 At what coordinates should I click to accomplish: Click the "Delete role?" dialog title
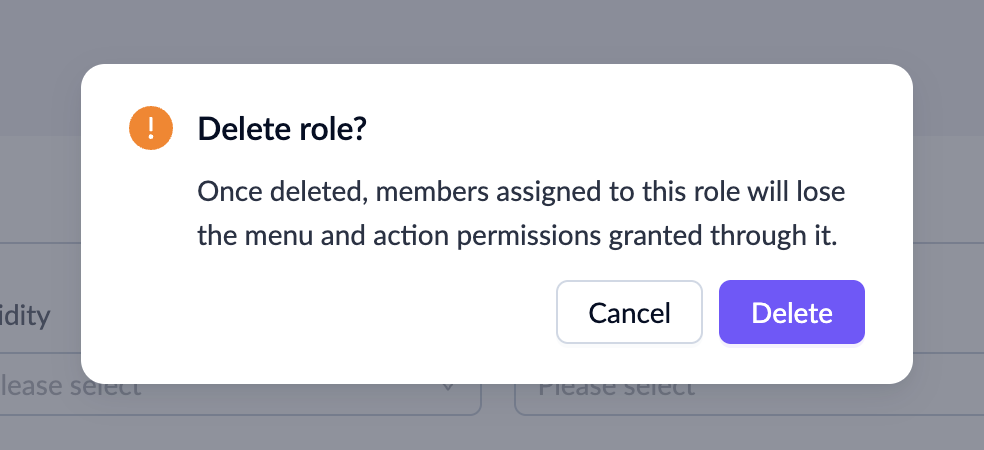tap(282, 129)
